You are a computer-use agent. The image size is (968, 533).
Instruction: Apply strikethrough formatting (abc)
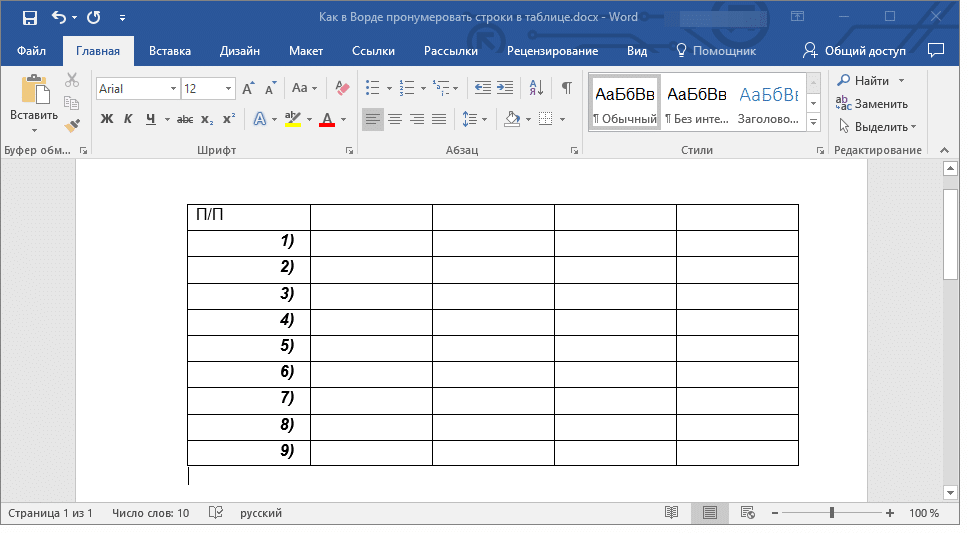click(x=185, y=119)
